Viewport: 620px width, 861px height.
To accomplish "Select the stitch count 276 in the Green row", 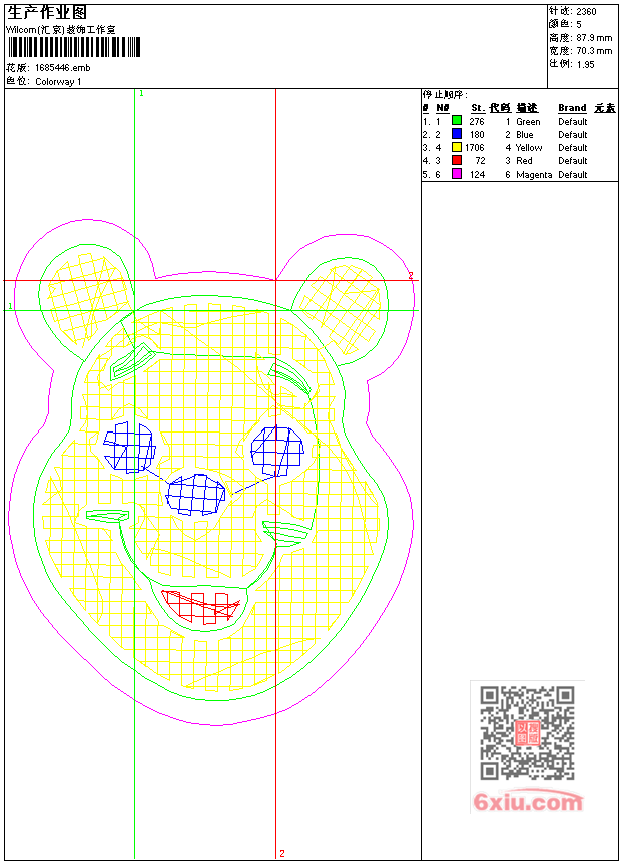I will 477,121.
